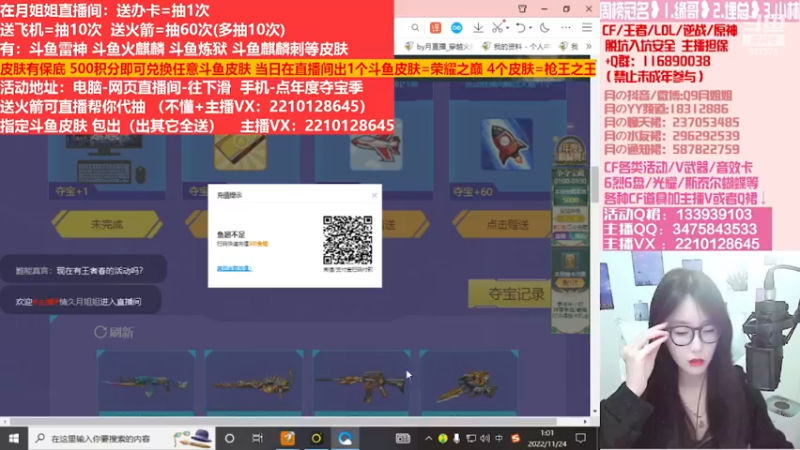Viewport: 800px width, 450px height.
Task: Open the 夺宝记录 records button
Action: click(x=508, y=294)
